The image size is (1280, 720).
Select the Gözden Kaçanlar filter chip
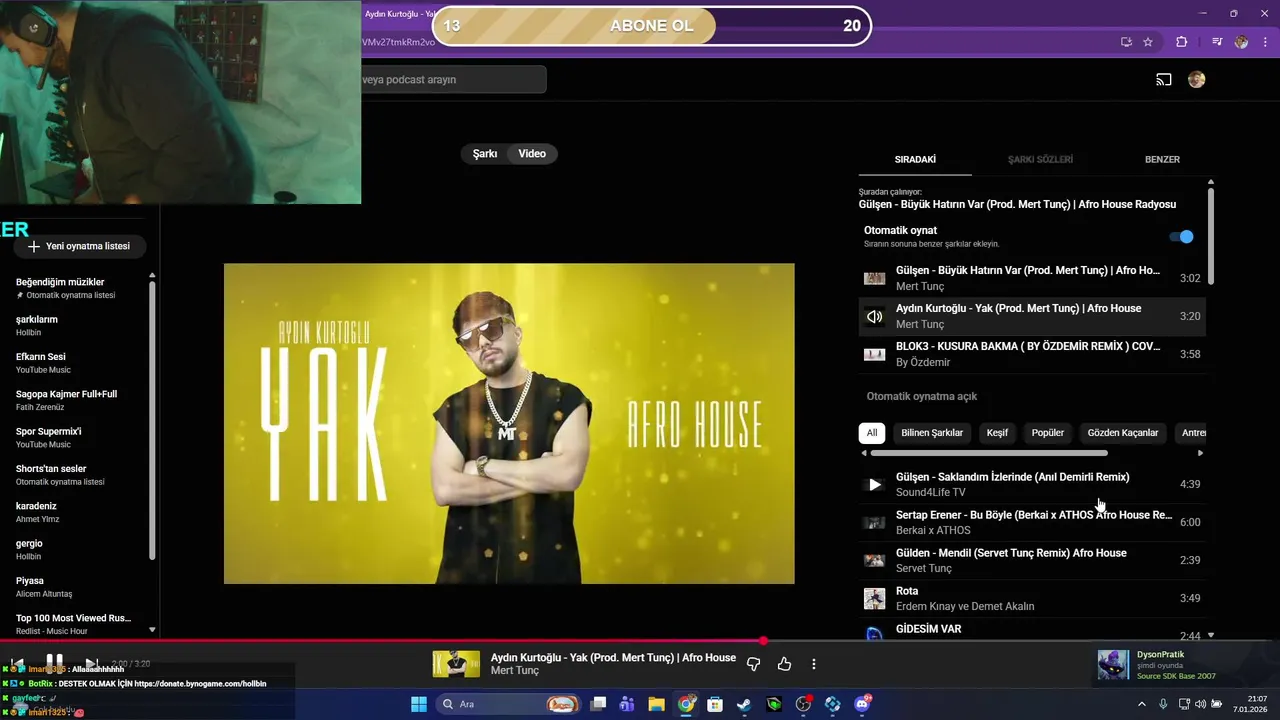click(x=1123, y=433)
